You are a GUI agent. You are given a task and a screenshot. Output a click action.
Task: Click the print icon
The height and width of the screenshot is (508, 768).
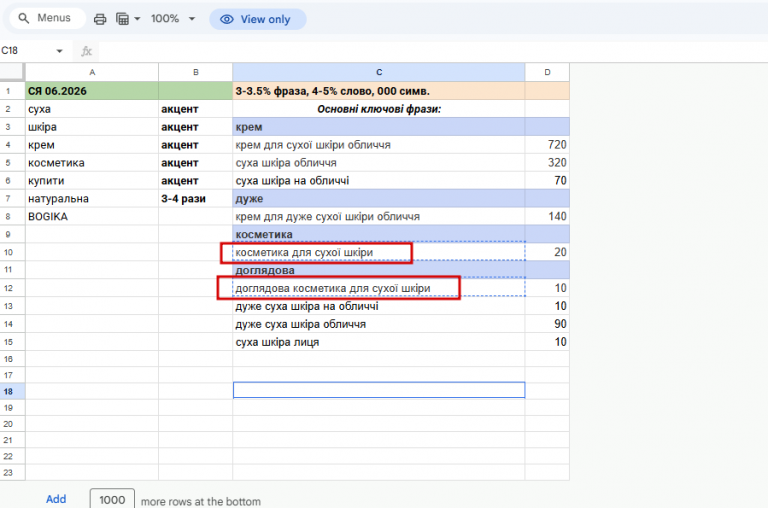(100, 19)
